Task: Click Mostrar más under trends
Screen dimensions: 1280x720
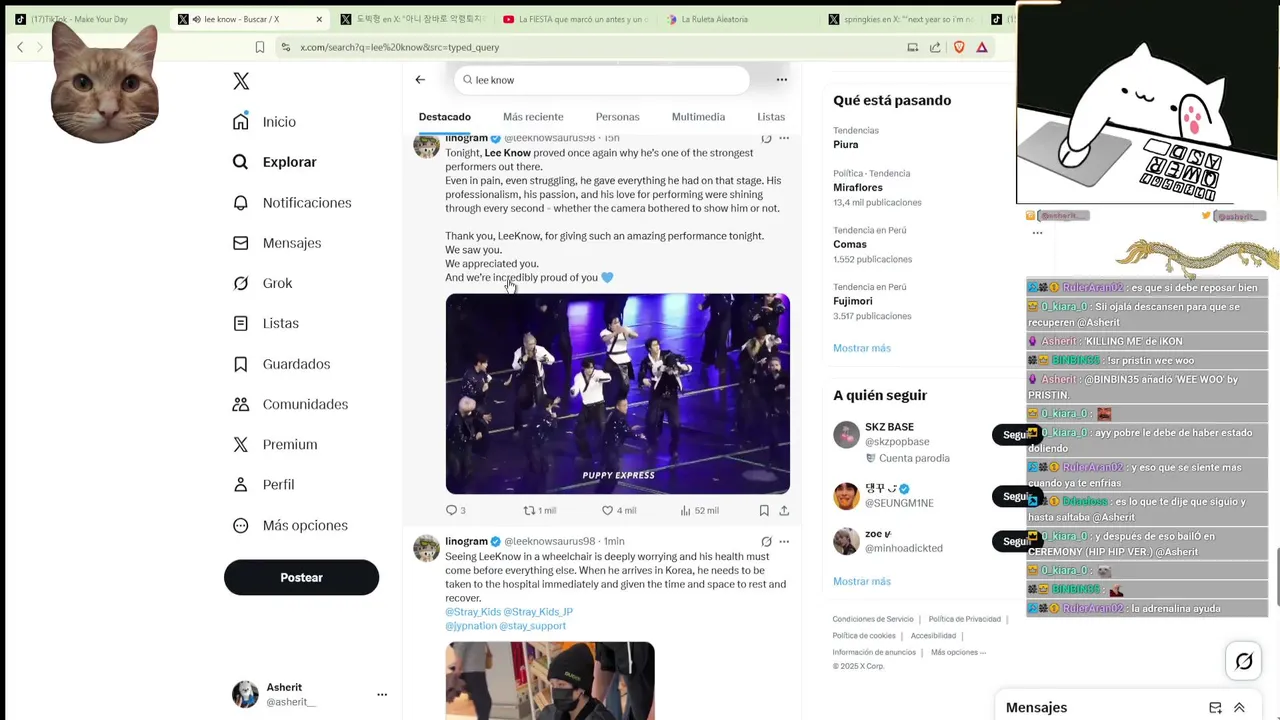Action: click(862, 348)
